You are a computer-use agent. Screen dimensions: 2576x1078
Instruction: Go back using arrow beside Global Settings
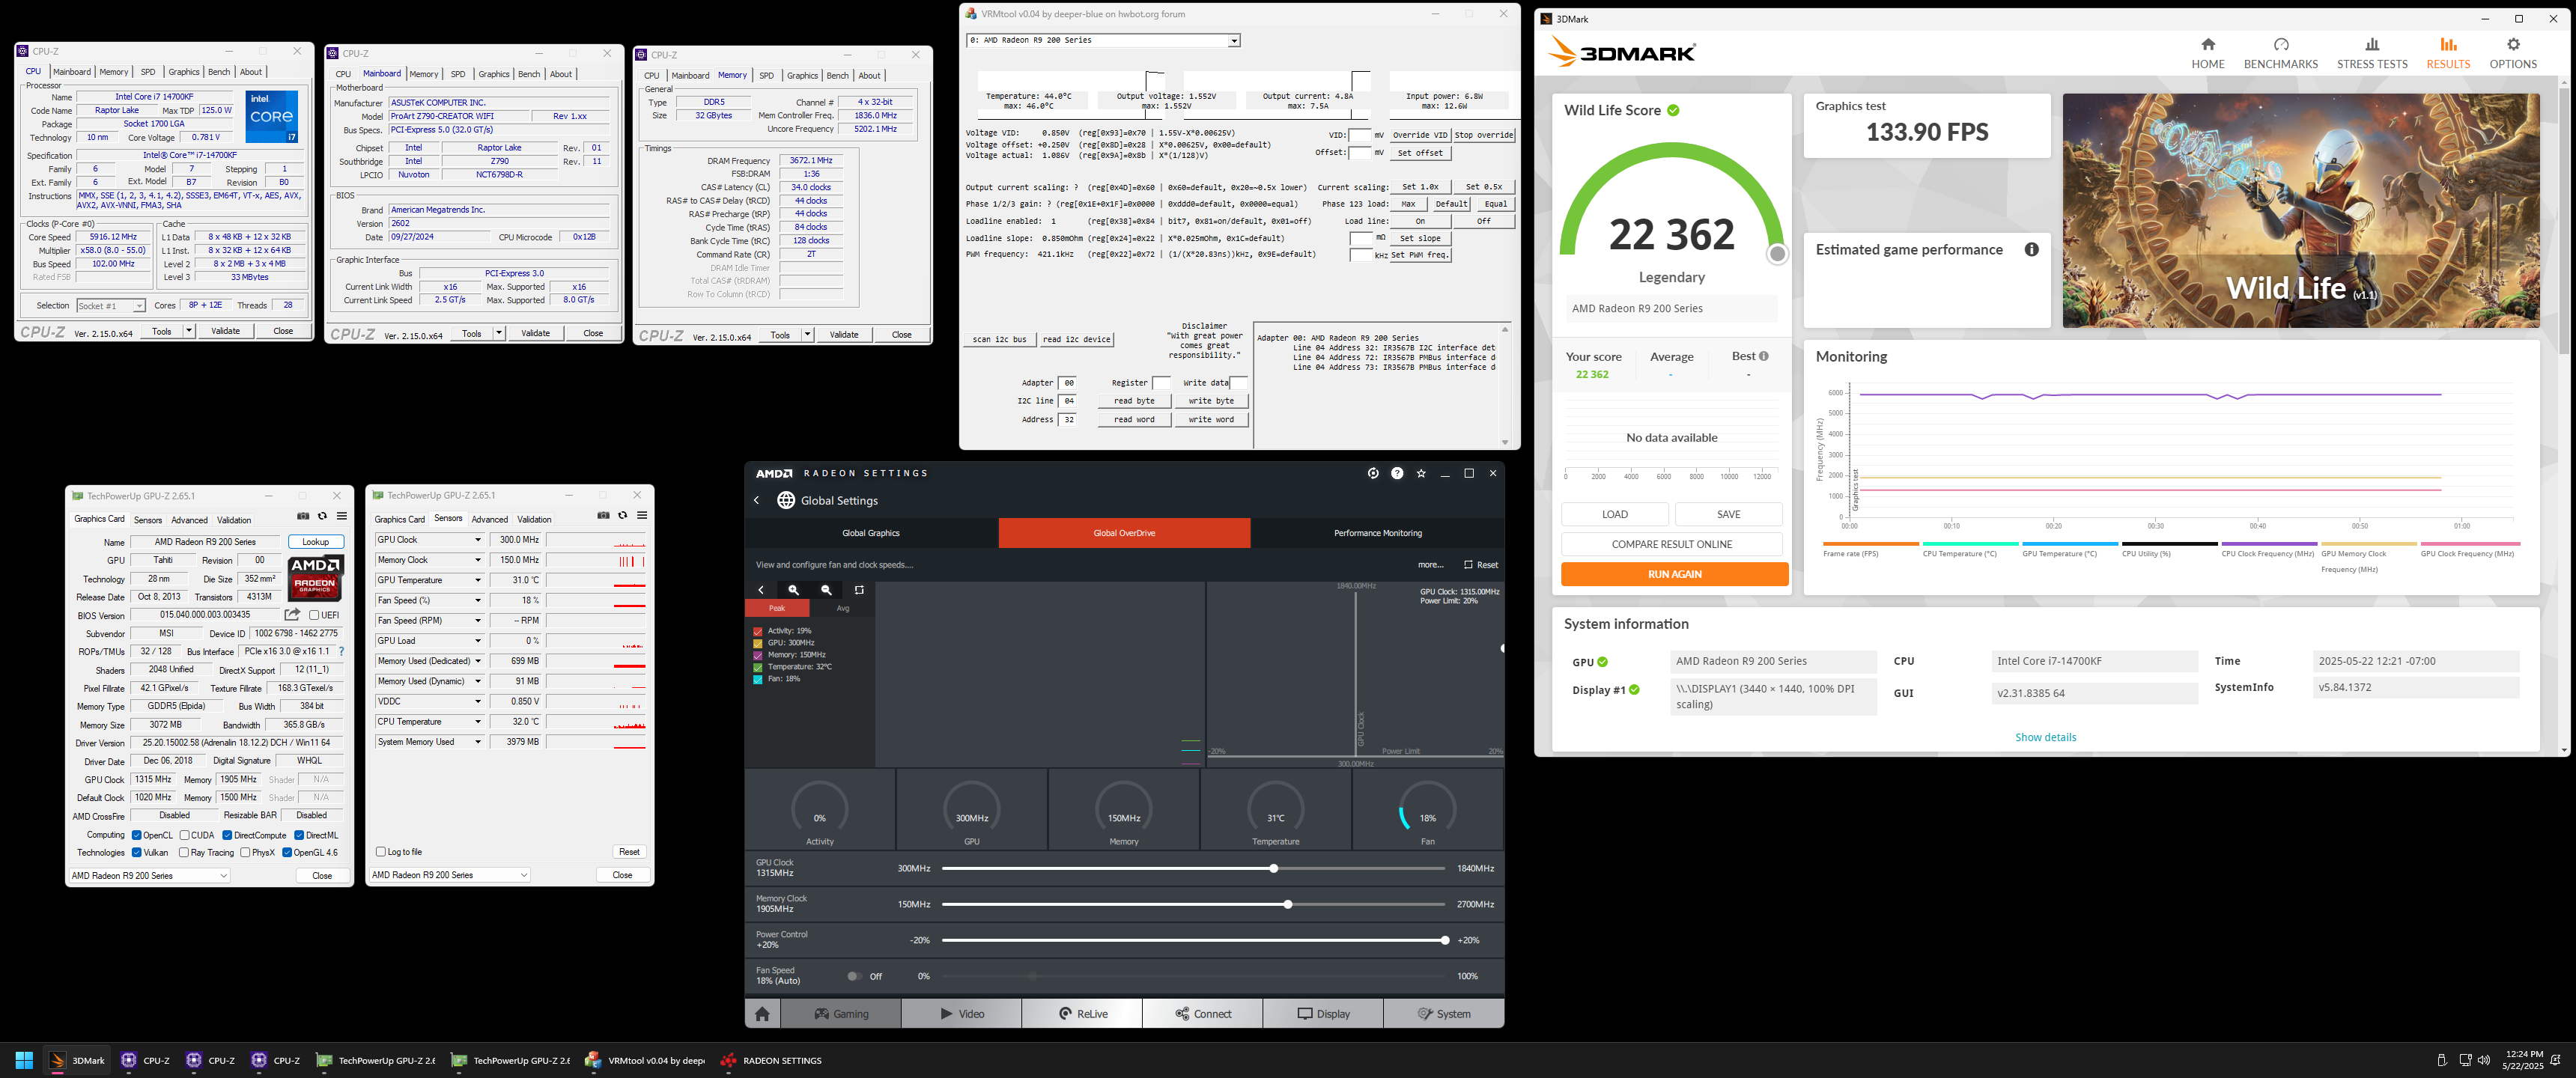[x=757, y=500]
